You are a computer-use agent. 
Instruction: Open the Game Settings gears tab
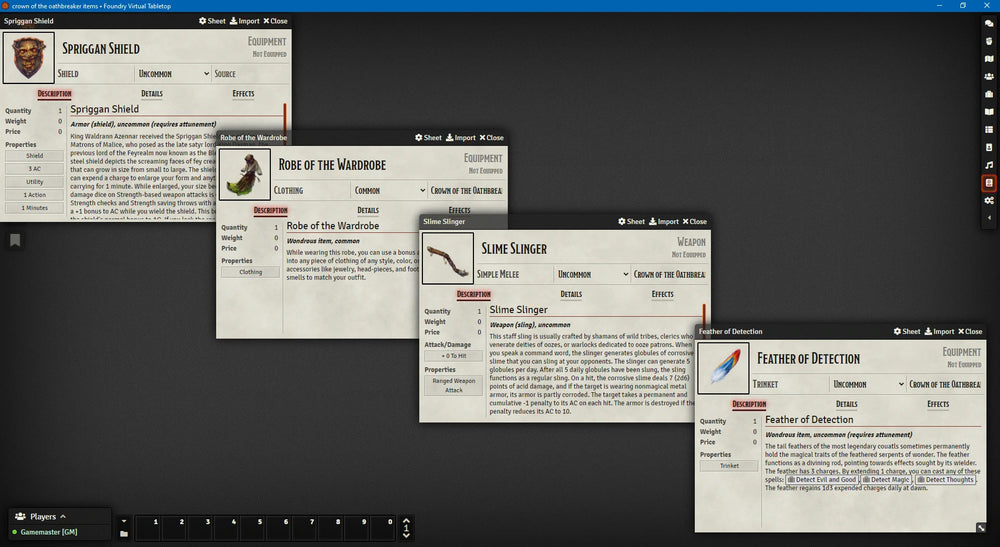coord(989,200)
